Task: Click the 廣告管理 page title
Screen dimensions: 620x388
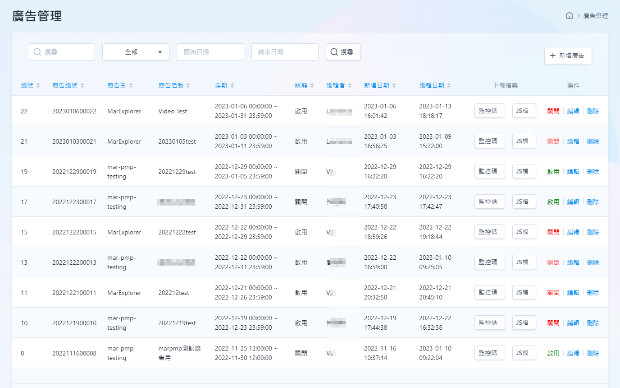Action: point(37,16)
